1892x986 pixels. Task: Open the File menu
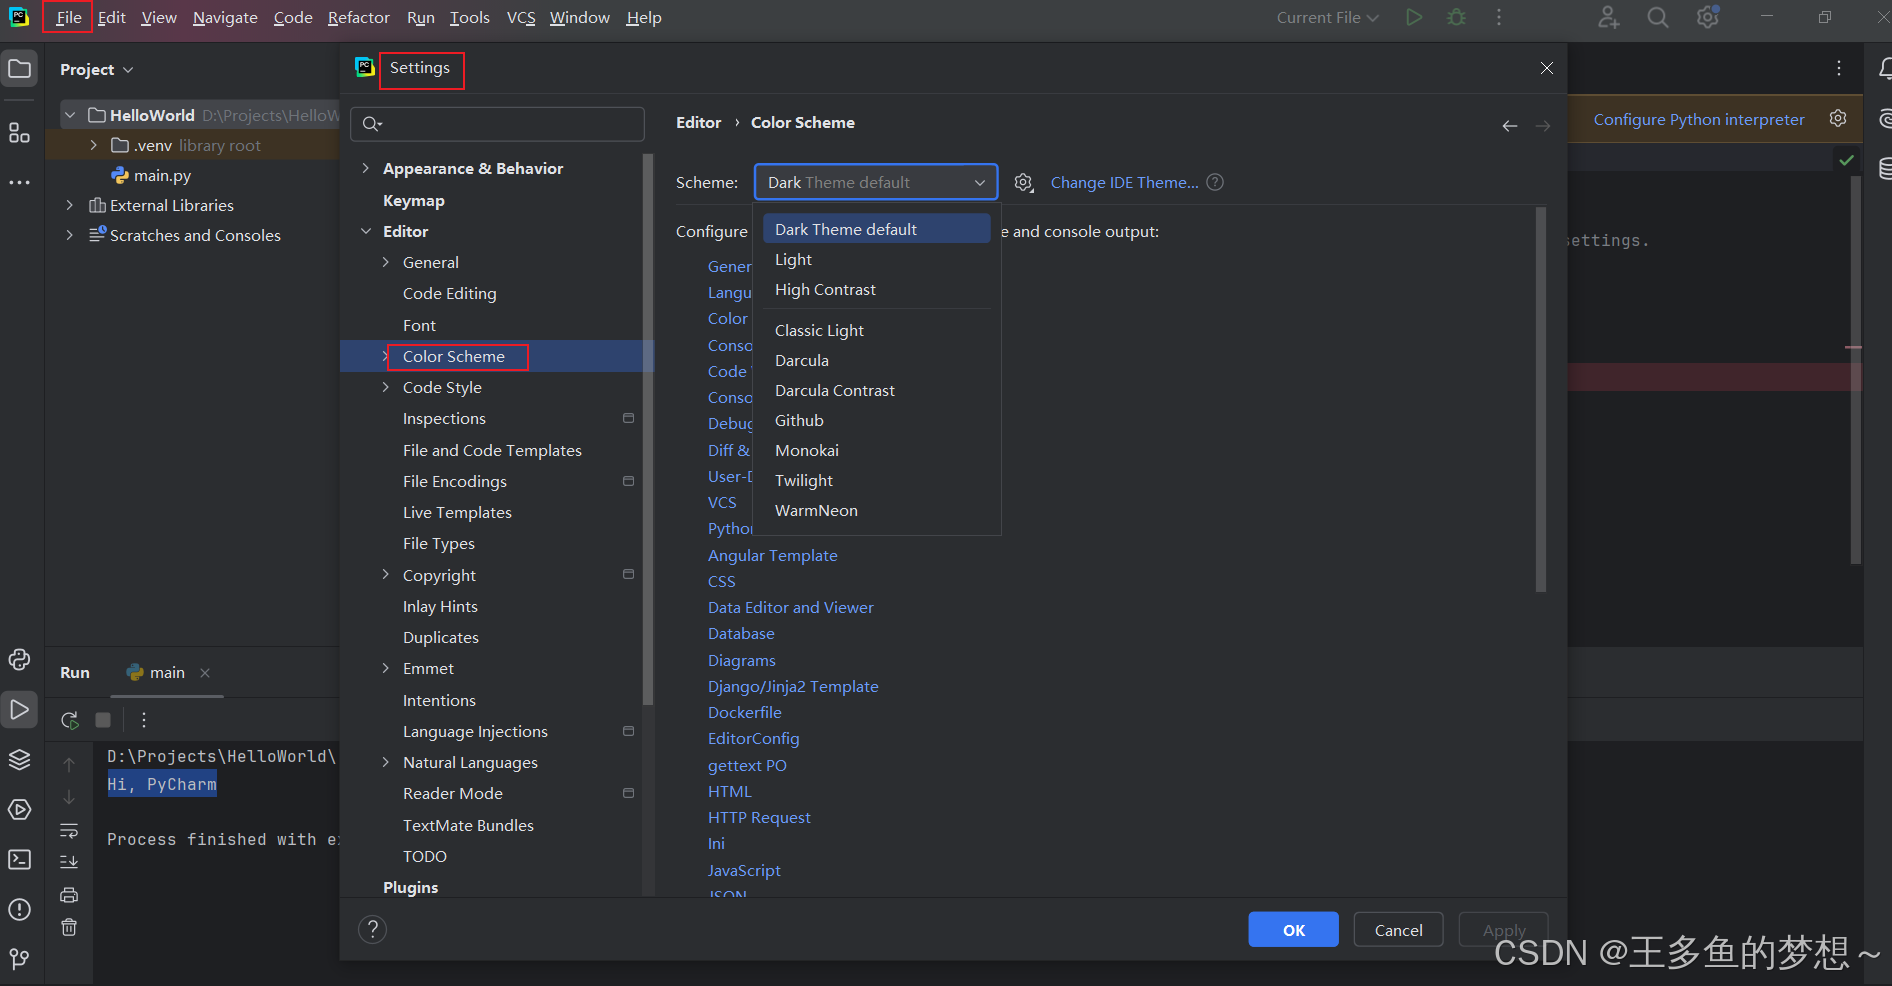coord(69,17)
